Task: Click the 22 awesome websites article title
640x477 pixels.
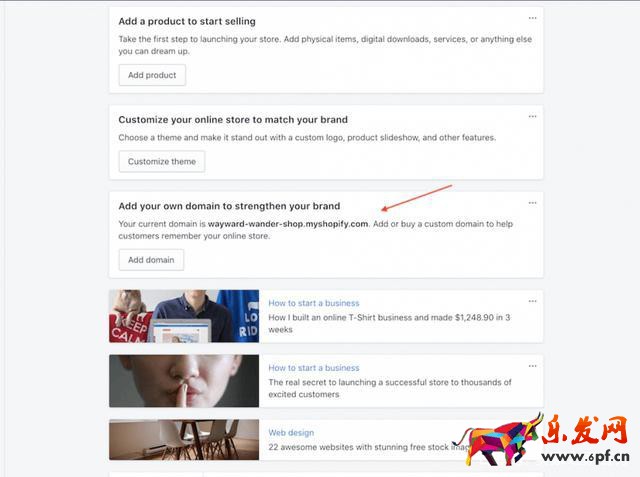Action: tap(367, 447)
